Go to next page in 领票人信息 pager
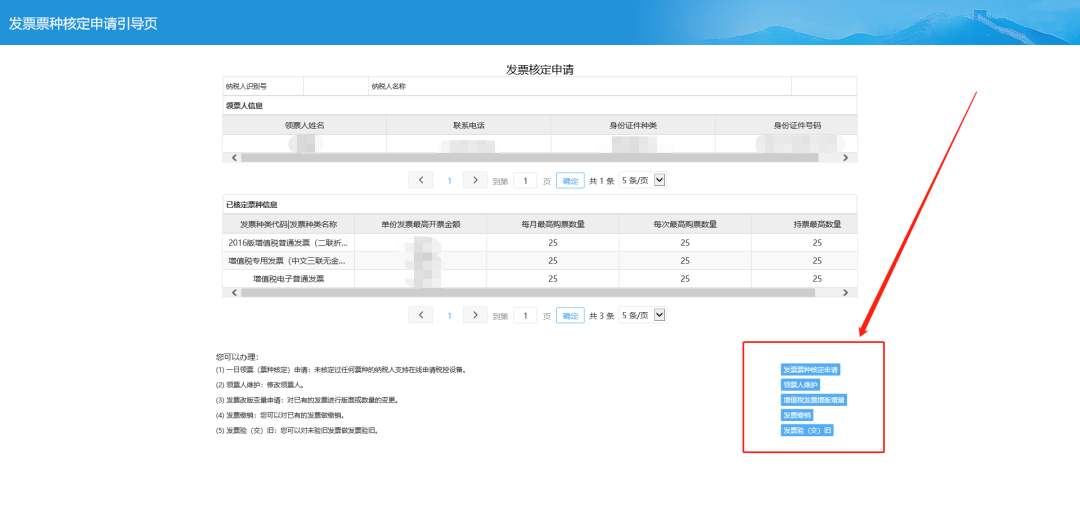This screenshot has width=1080, height=511. point(475,180)
